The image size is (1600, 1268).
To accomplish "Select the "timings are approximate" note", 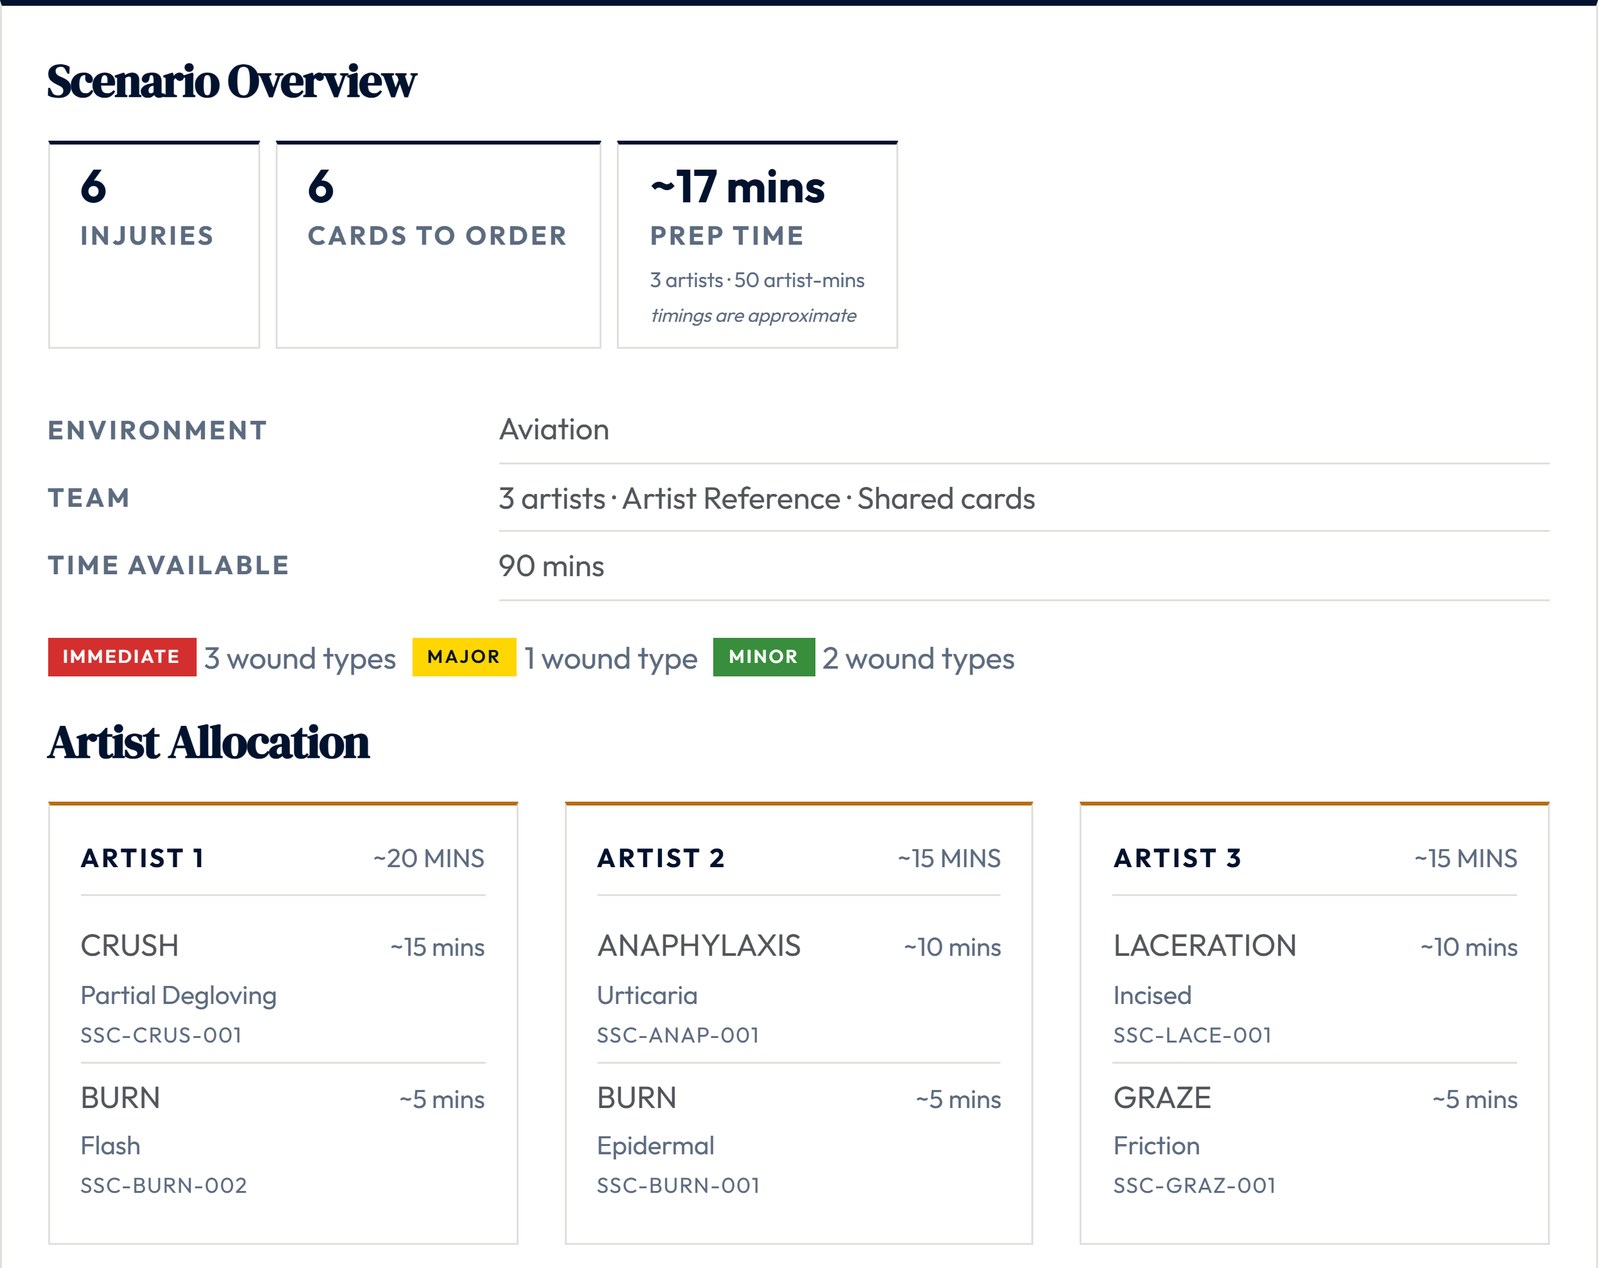I will coord(753,316).
